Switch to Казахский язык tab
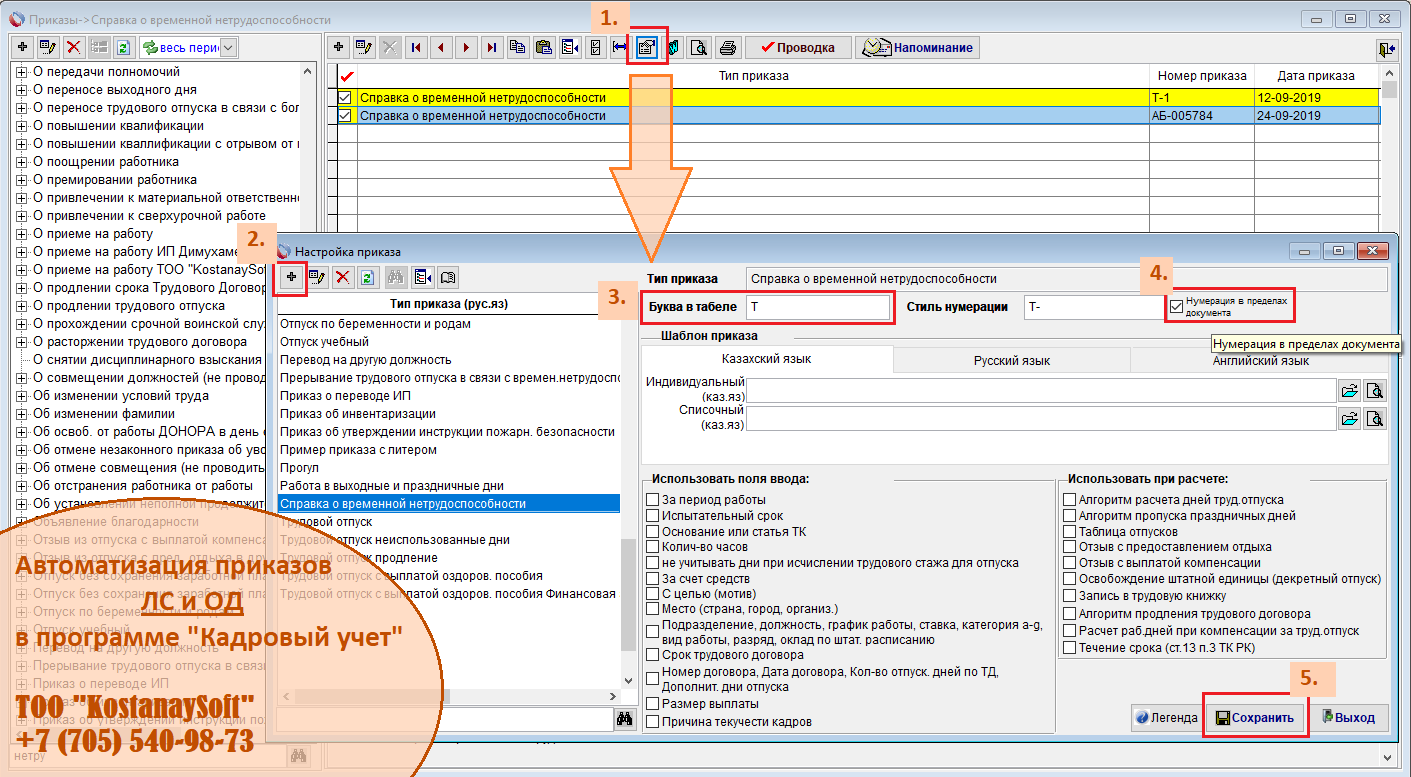Screen dimensions: 1411x777 (x=766, y=359)
